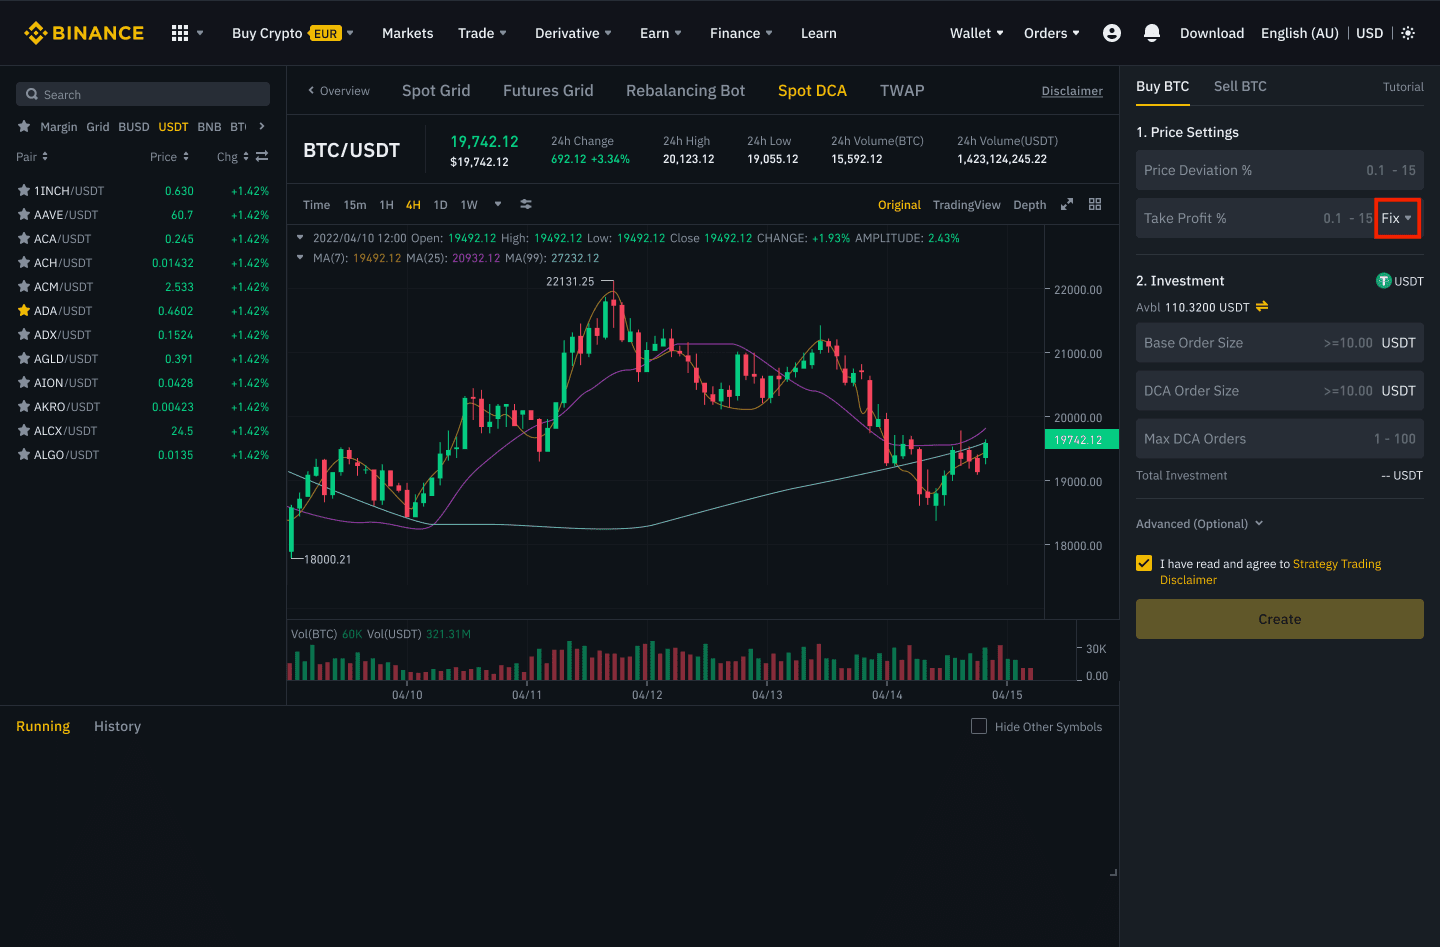Open the Buy Crypto EUR dropdown
The image size is (1440, 947).
[x=293, y=33]
